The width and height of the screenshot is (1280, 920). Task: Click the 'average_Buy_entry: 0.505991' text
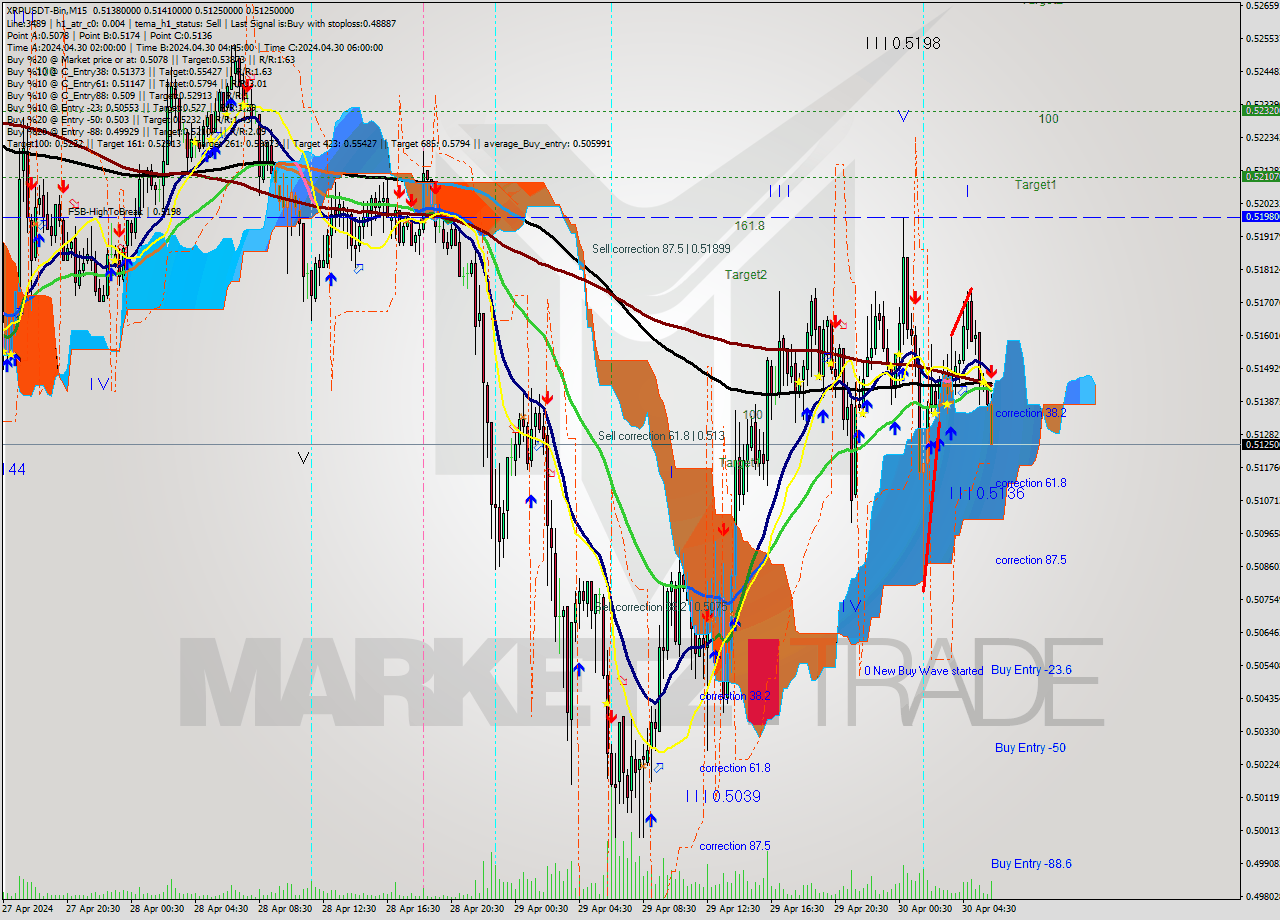coord(547,144)
